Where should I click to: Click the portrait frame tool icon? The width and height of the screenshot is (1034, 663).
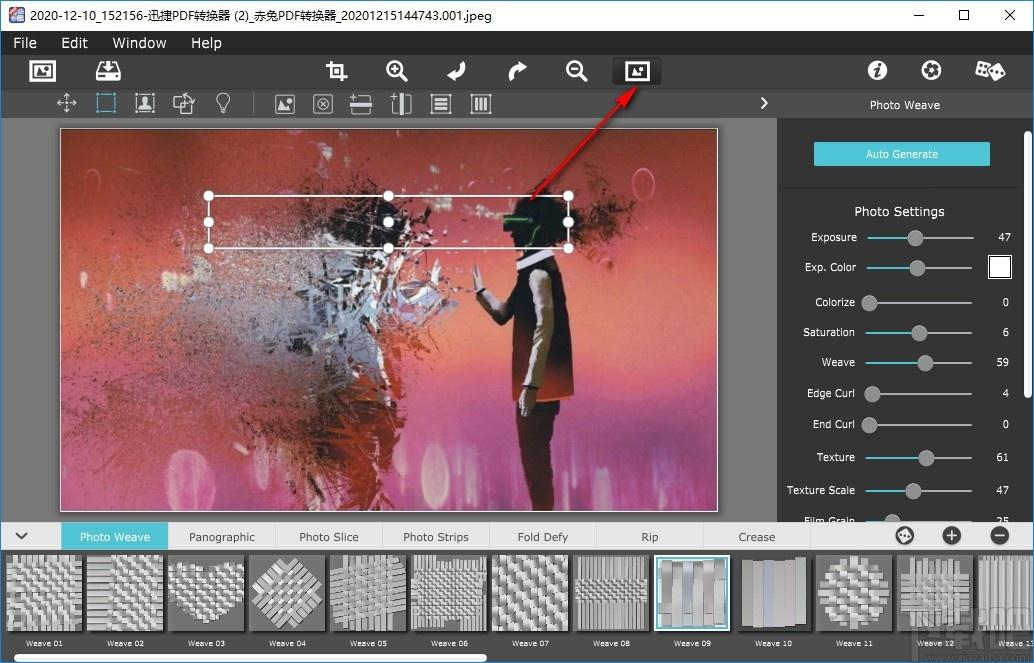tap(145, 104)
